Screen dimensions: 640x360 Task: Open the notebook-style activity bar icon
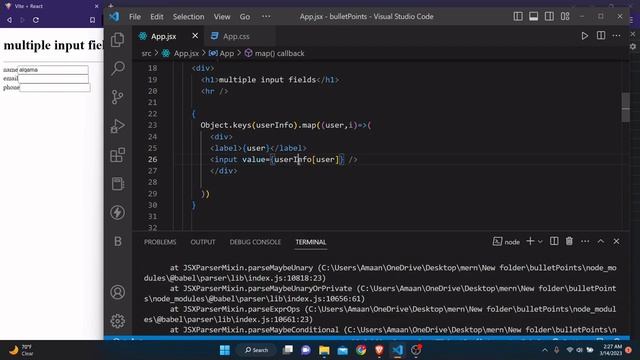tap(118, 184)
